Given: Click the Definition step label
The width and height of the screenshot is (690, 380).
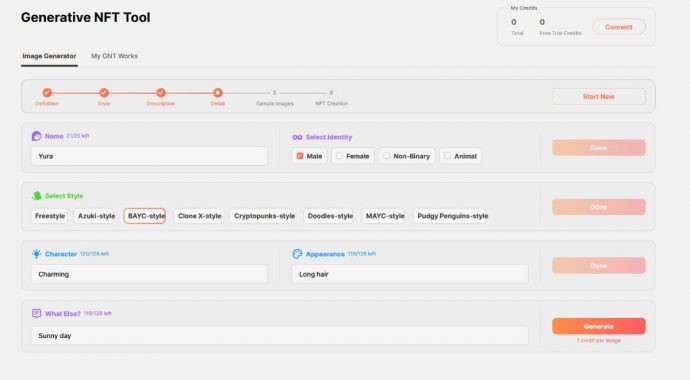Looking at the screenshot, I should (47, 104).
